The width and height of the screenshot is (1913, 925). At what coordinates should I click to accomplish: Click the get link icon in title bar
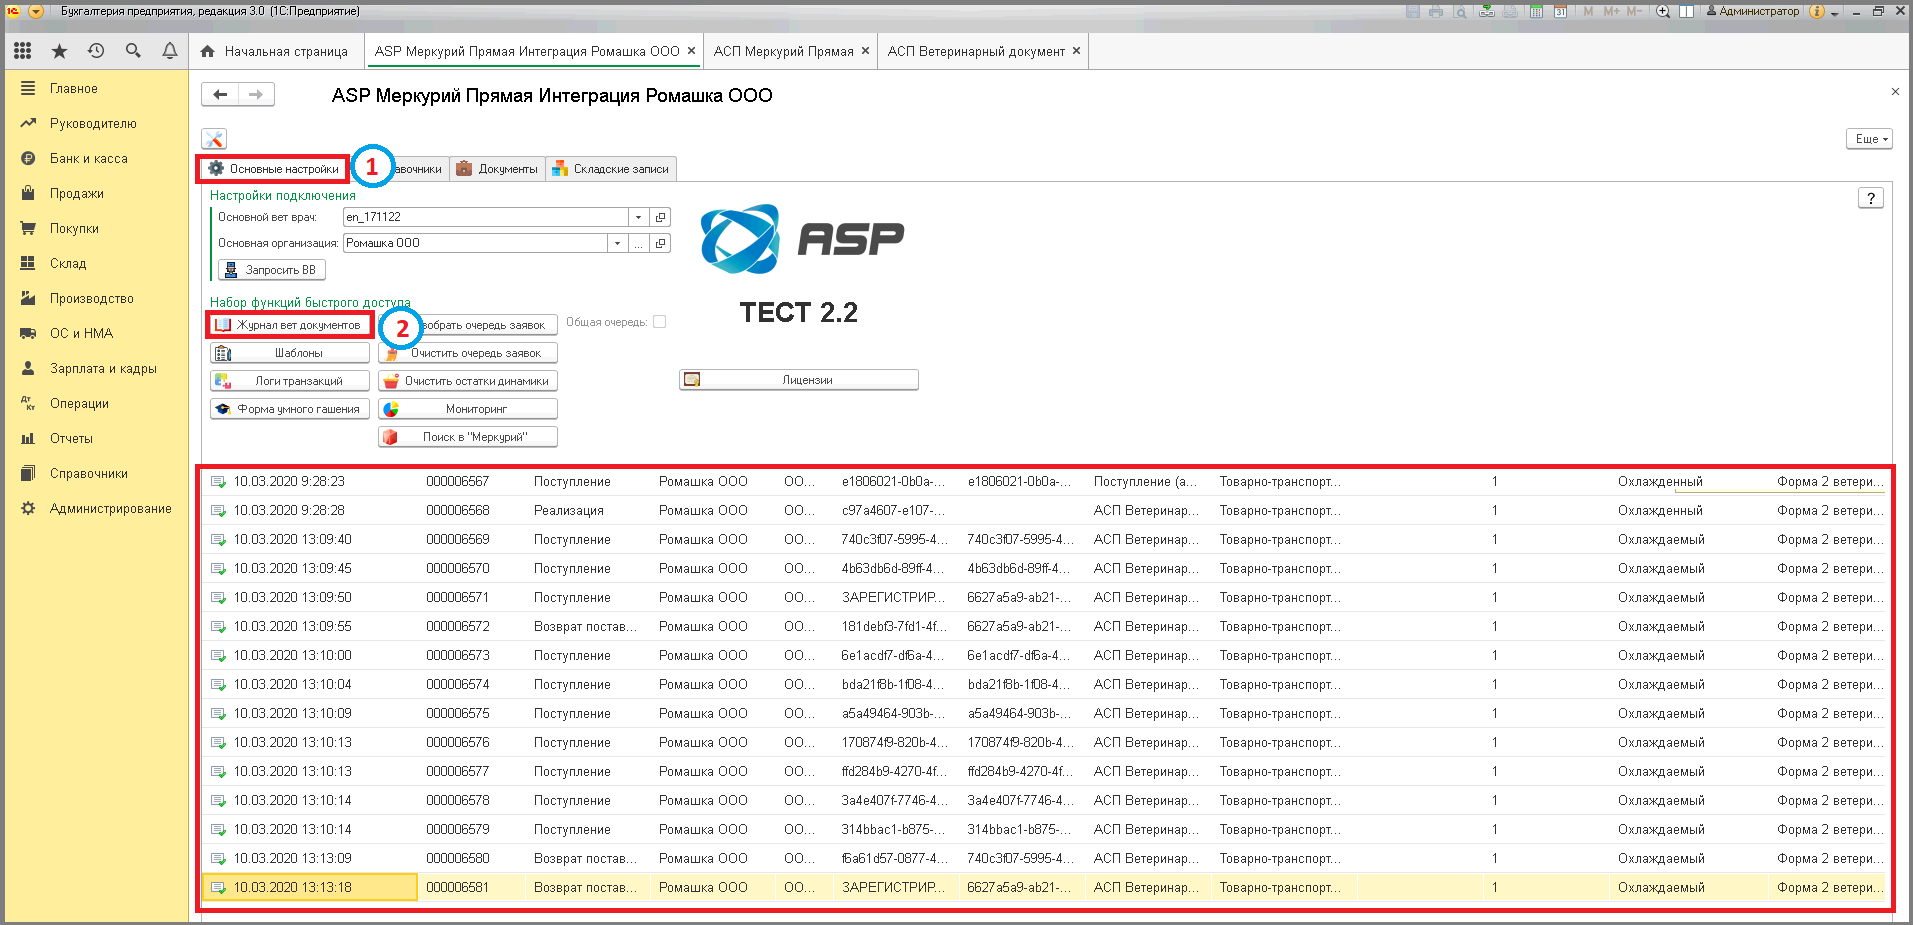1487,11
